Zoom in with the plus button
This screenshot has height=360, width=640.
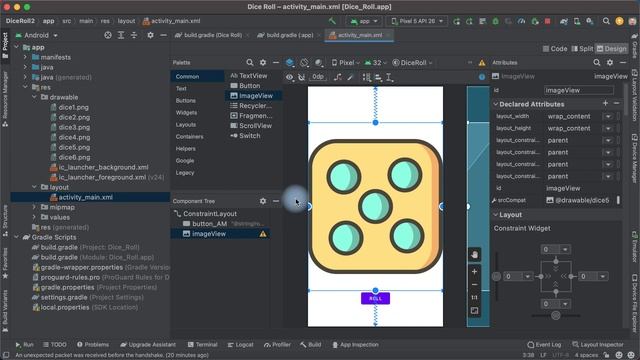click(474, 271)
